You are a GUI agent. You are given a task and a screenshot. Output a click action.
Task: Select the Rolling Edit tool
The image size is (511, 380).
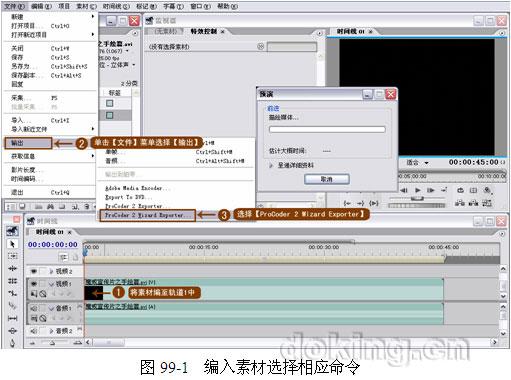click(12, 281)
